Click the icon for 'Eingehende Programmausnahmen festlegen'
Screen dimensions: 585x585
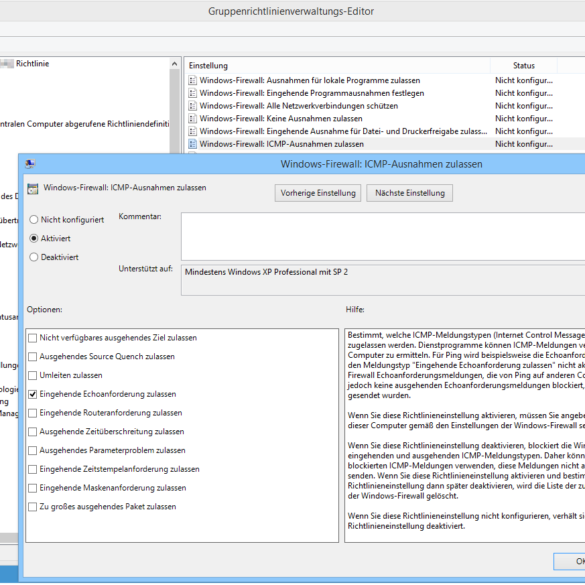[x=193, y=93]
